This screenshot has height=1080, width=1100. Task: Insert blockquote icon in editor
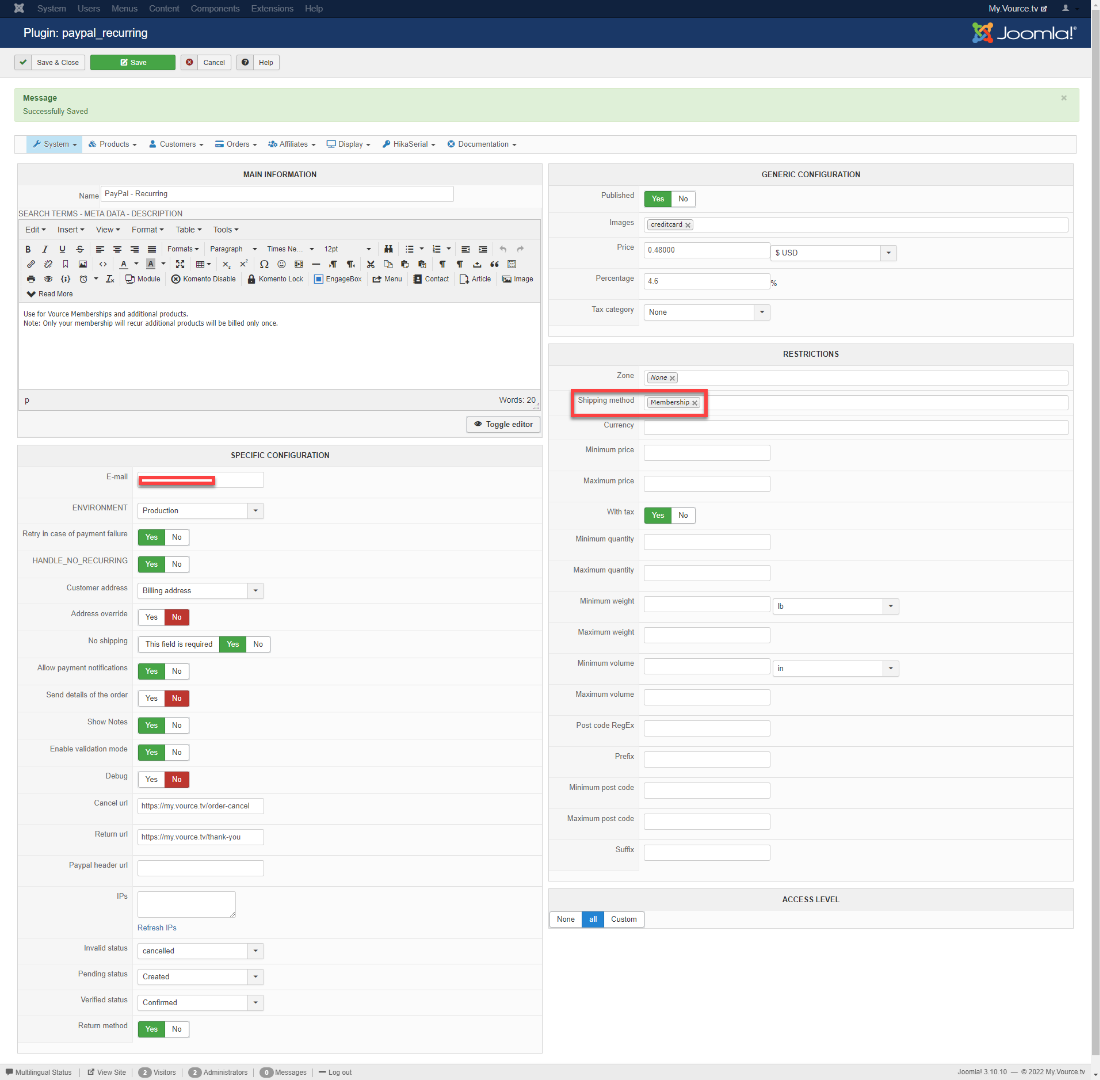pos(495,265)
